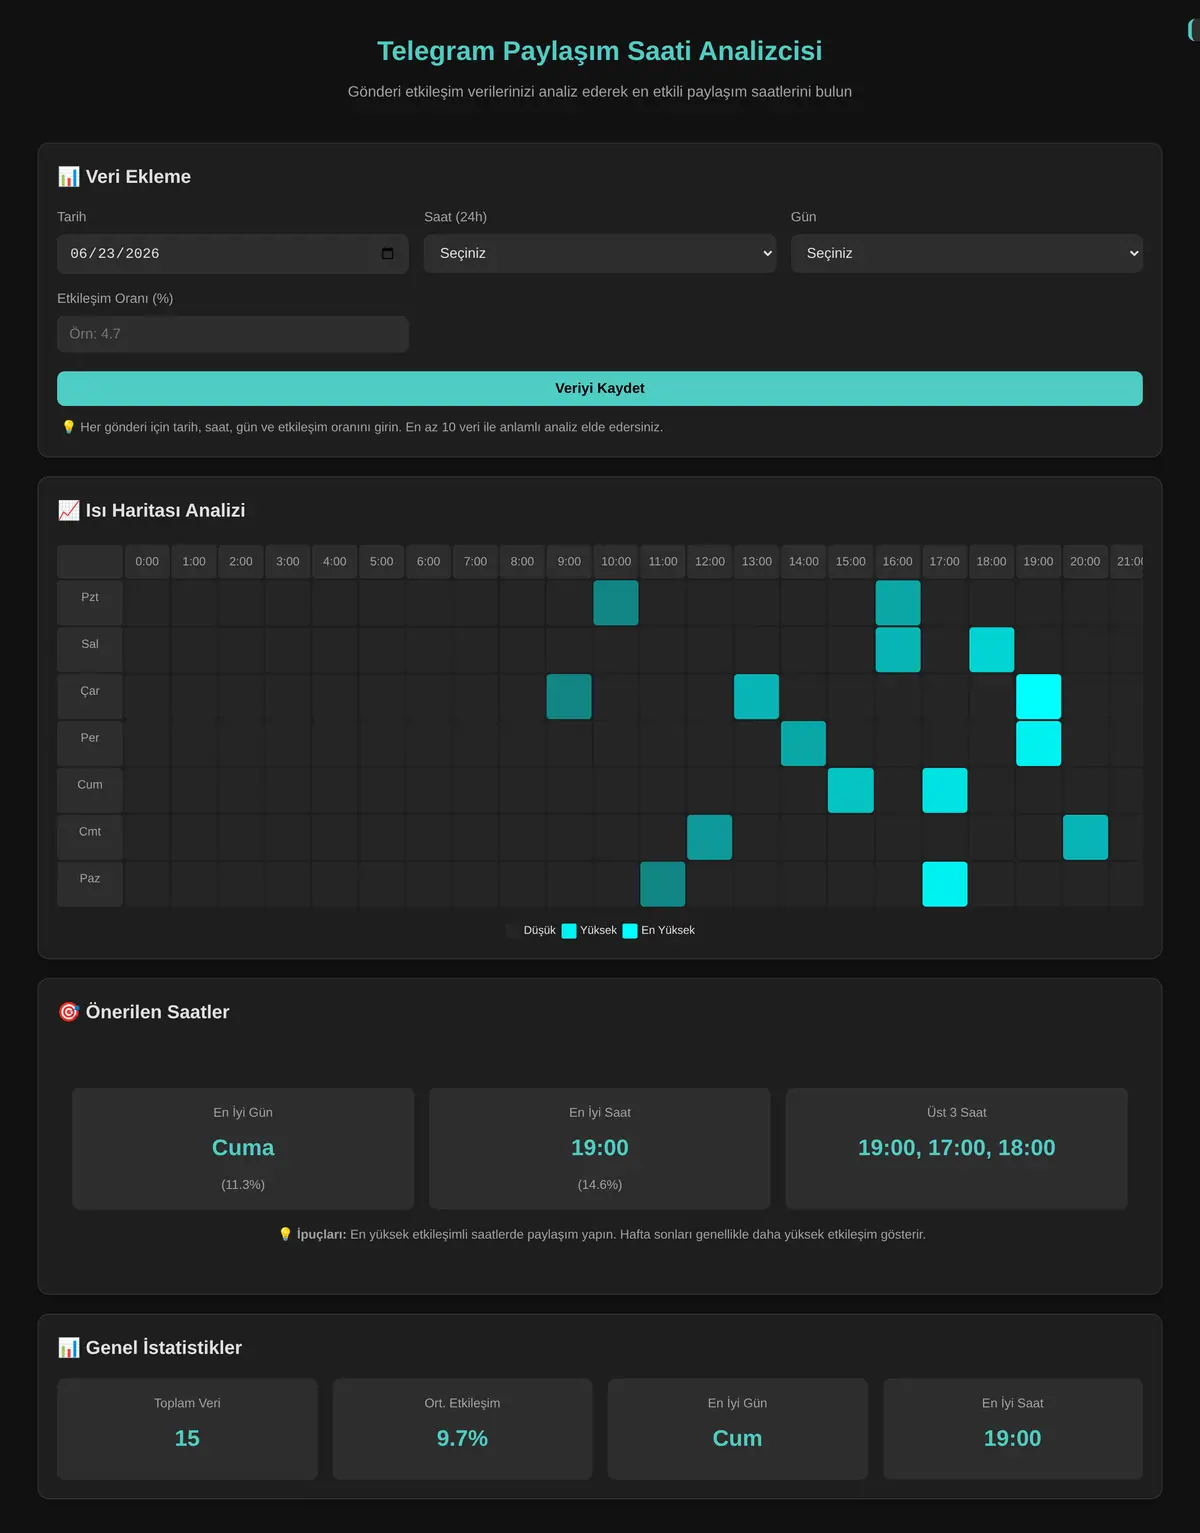
Task: Click the Sal 18:00 heatmap cell
Action: pyautogui.click(x=992, y=650)
